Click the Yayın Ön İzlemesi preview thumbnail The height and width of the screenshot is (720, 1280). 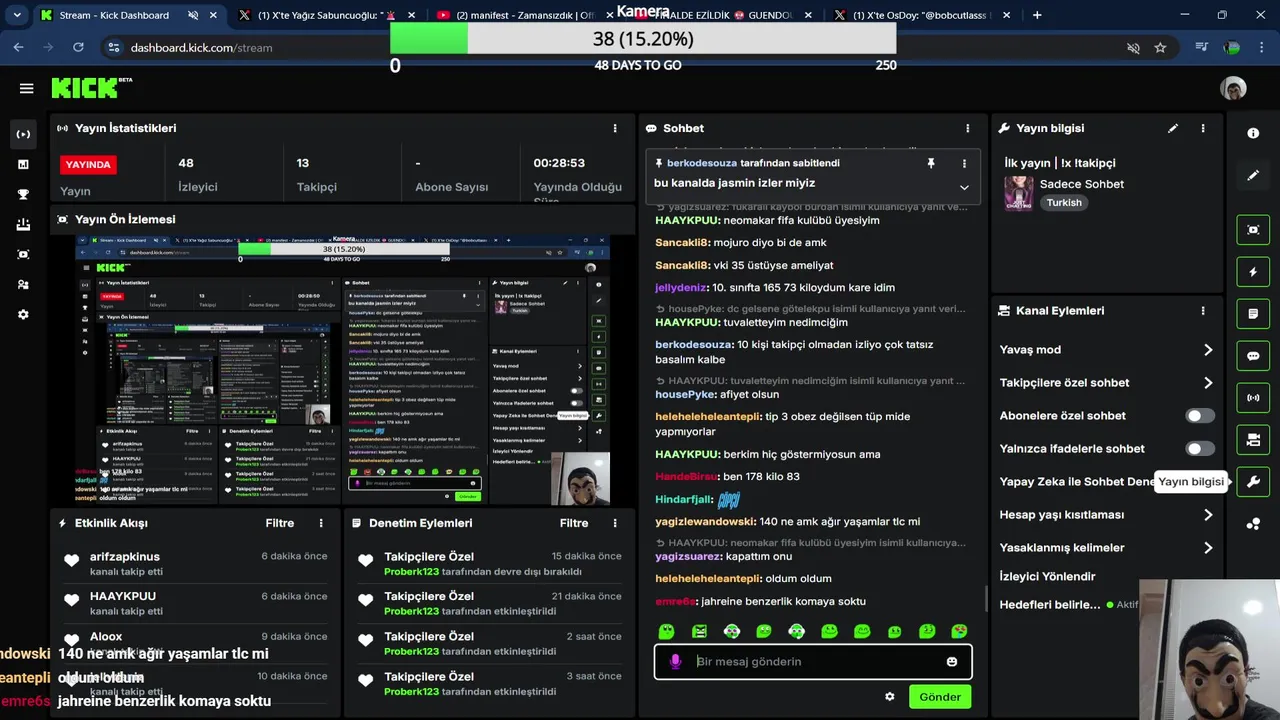(x=343, y=371)
